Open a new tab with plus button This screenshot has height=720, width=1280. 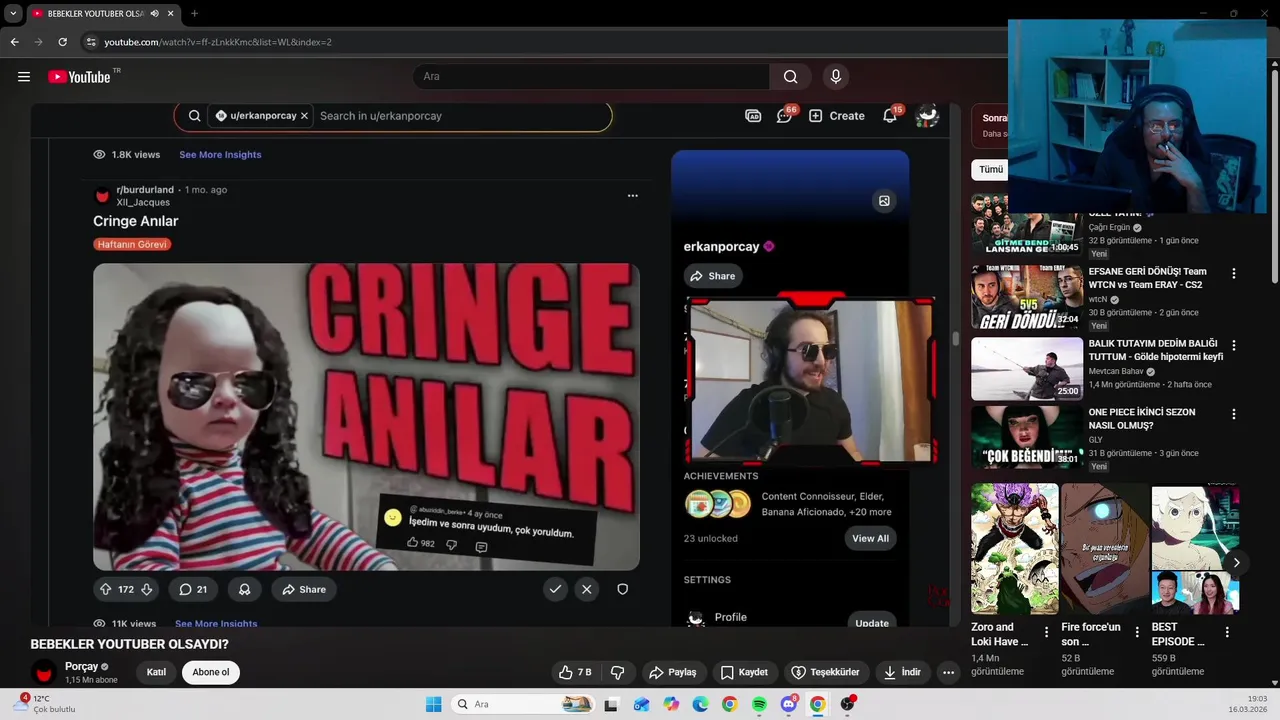click(194, 14)
